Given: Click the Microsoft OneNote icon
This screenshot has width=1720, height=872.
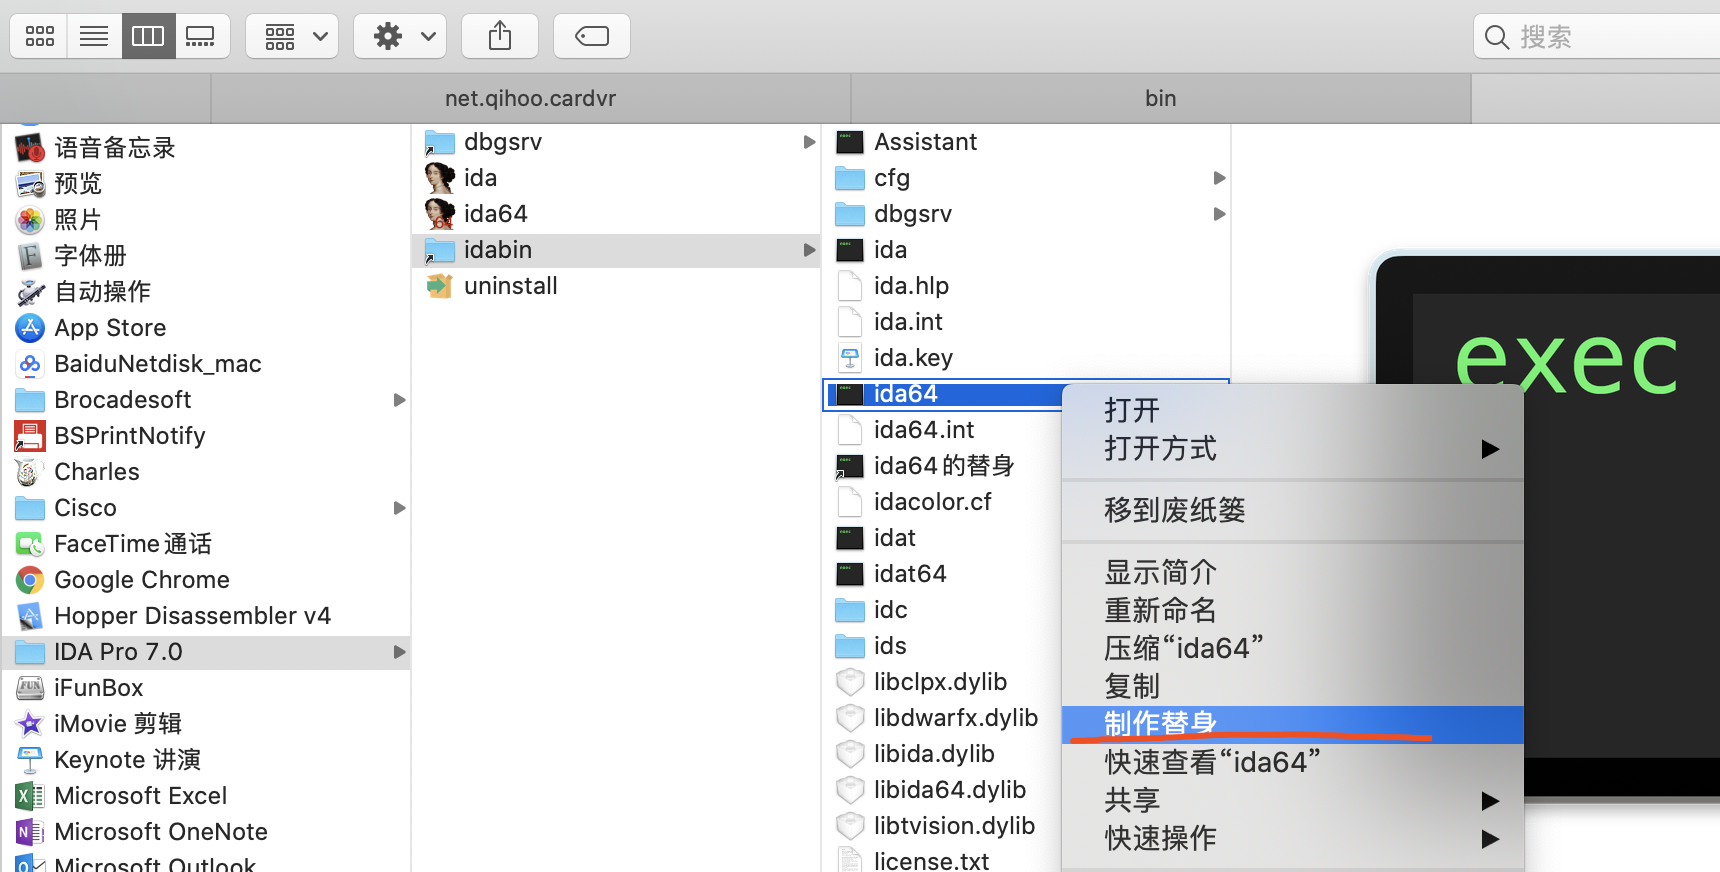Looking at the screenshot, I should (30, 832).
